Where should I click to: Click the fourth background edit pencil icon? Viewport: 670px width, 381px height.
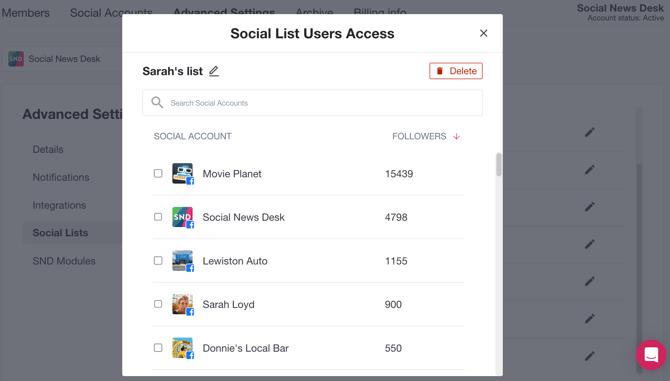coord(590,244)
